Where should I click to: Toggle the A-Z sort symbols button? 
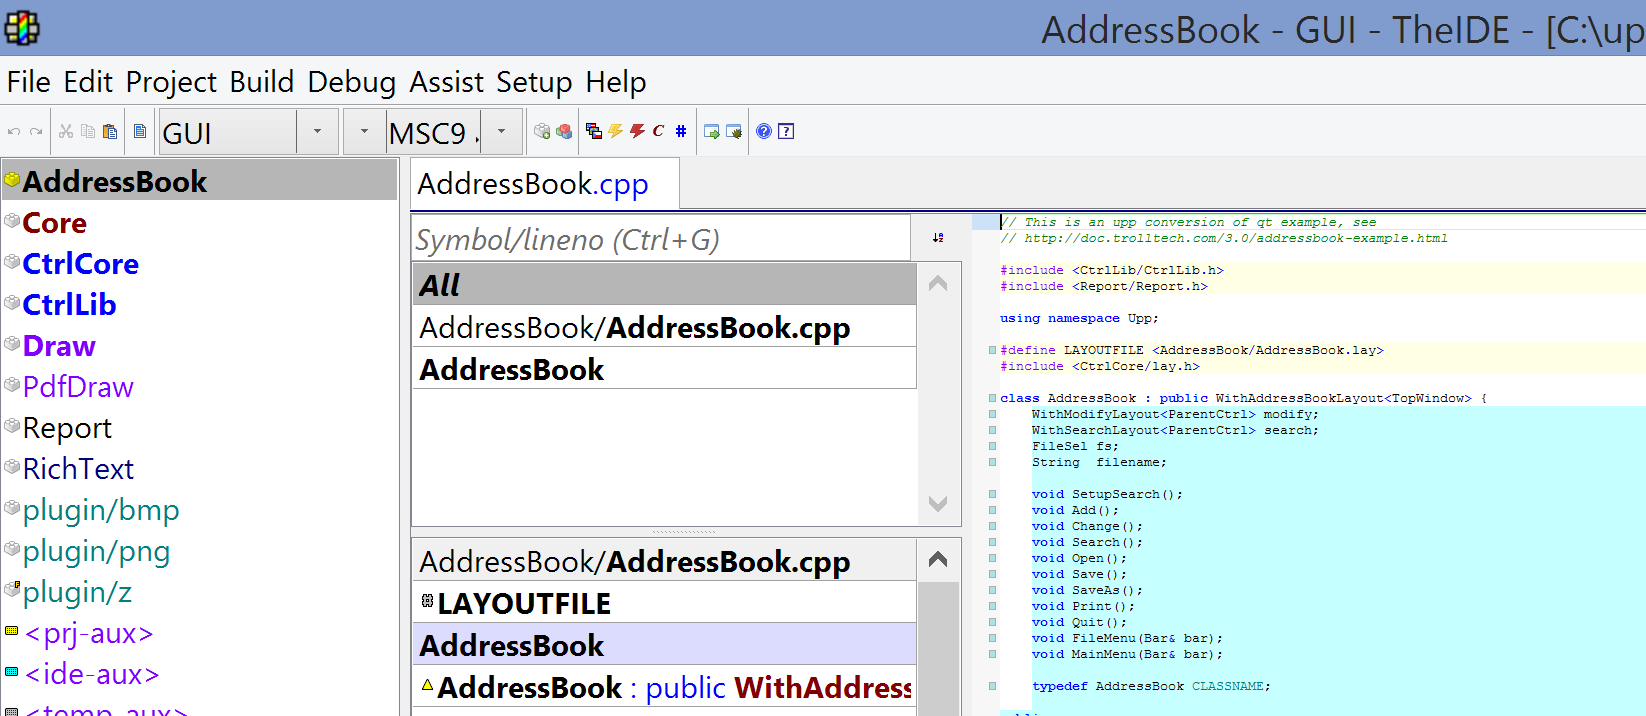tap(938, 238)
